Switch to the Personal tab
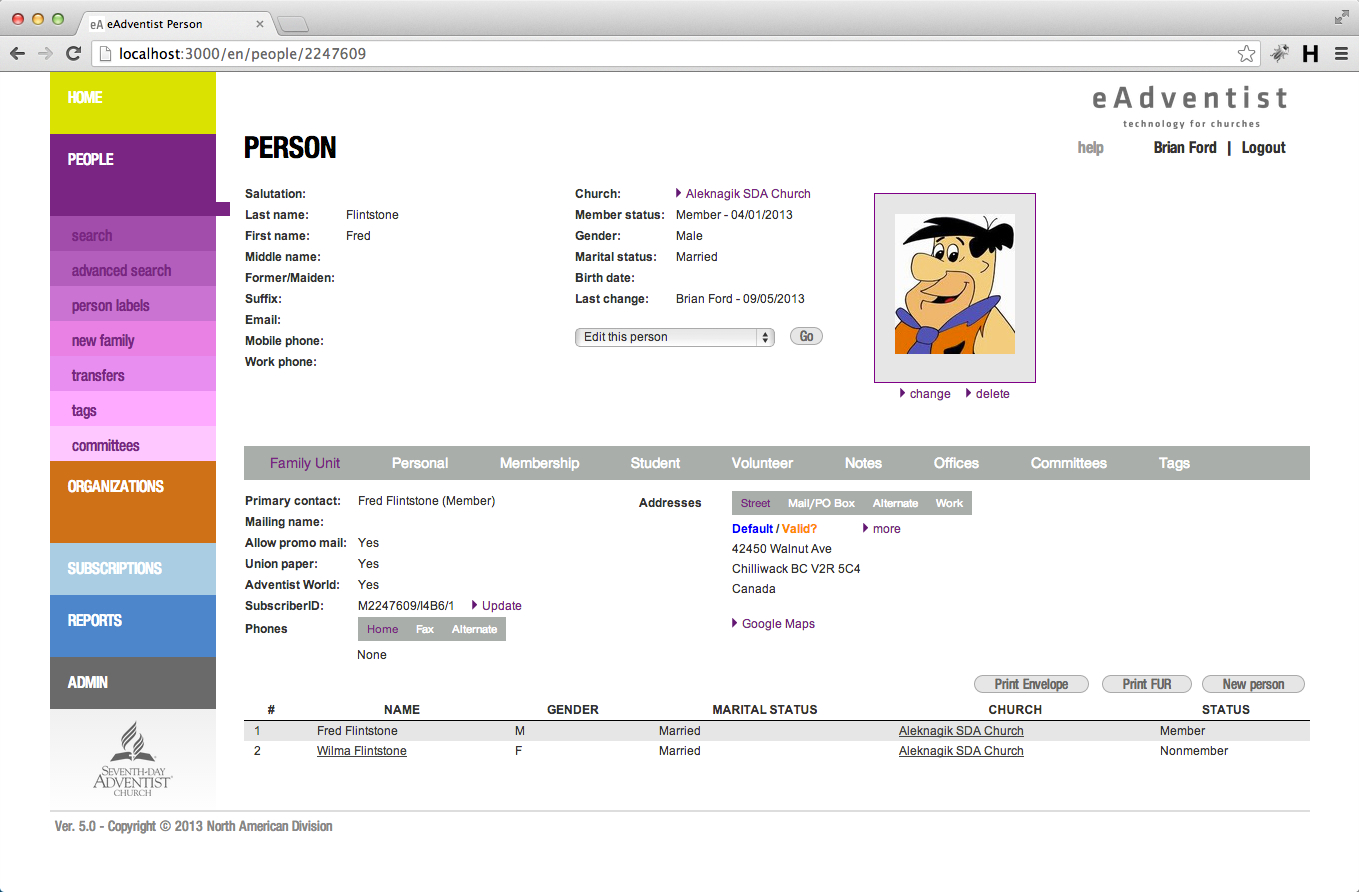The image size is (1359, 892). tap(420, 463)
